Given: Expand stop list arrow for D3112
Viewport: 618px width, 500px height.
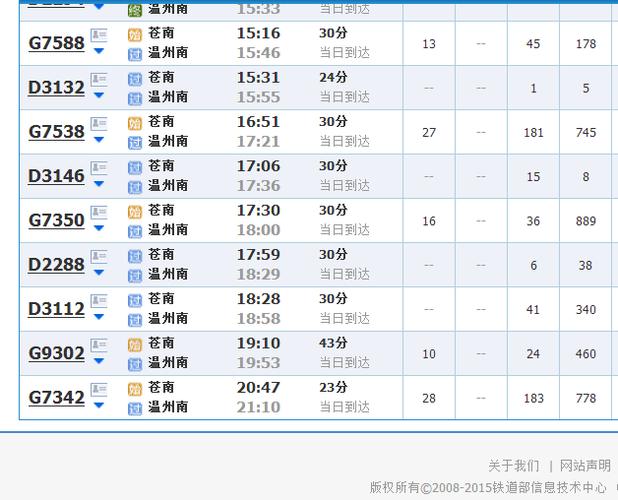Looking at the screenshot, I should (x=99, y=317).
